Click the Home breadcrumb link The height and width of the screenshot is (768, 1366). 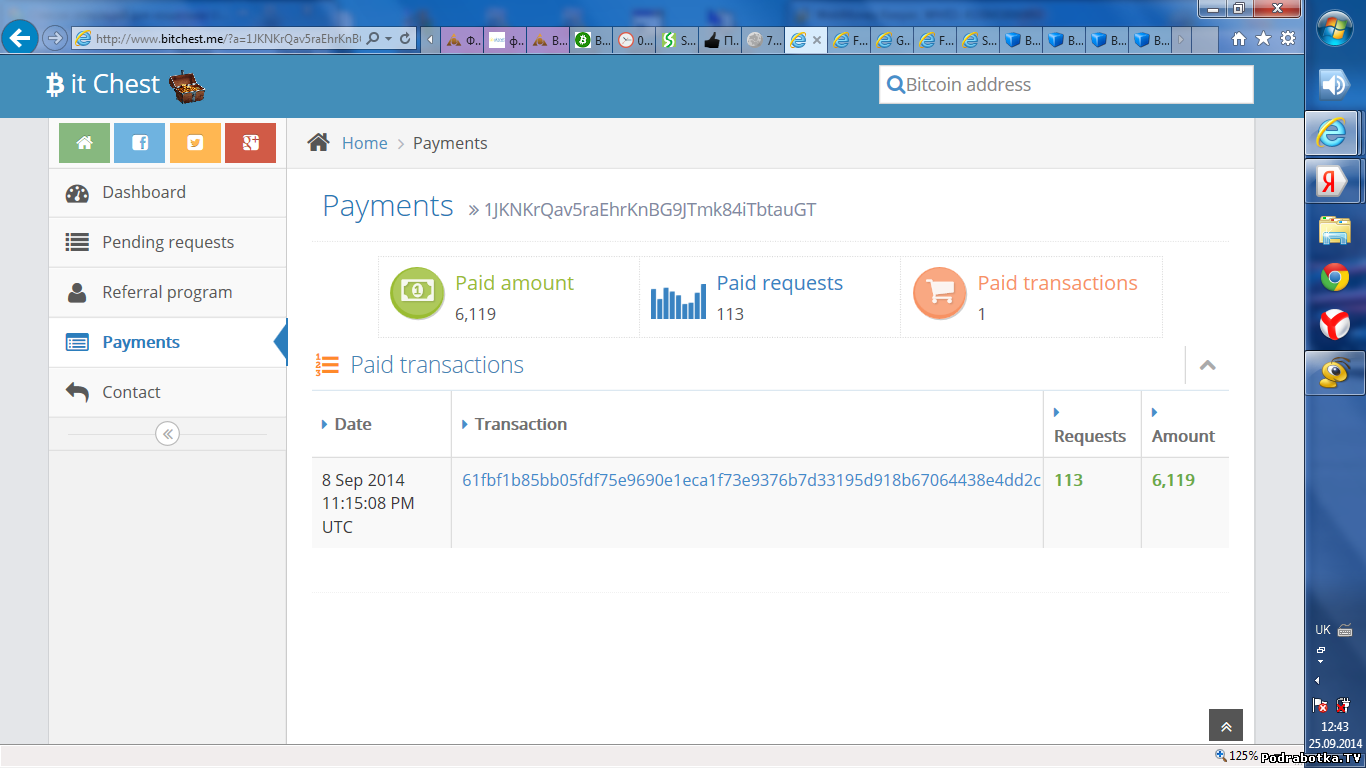click(x=364, y=143)
